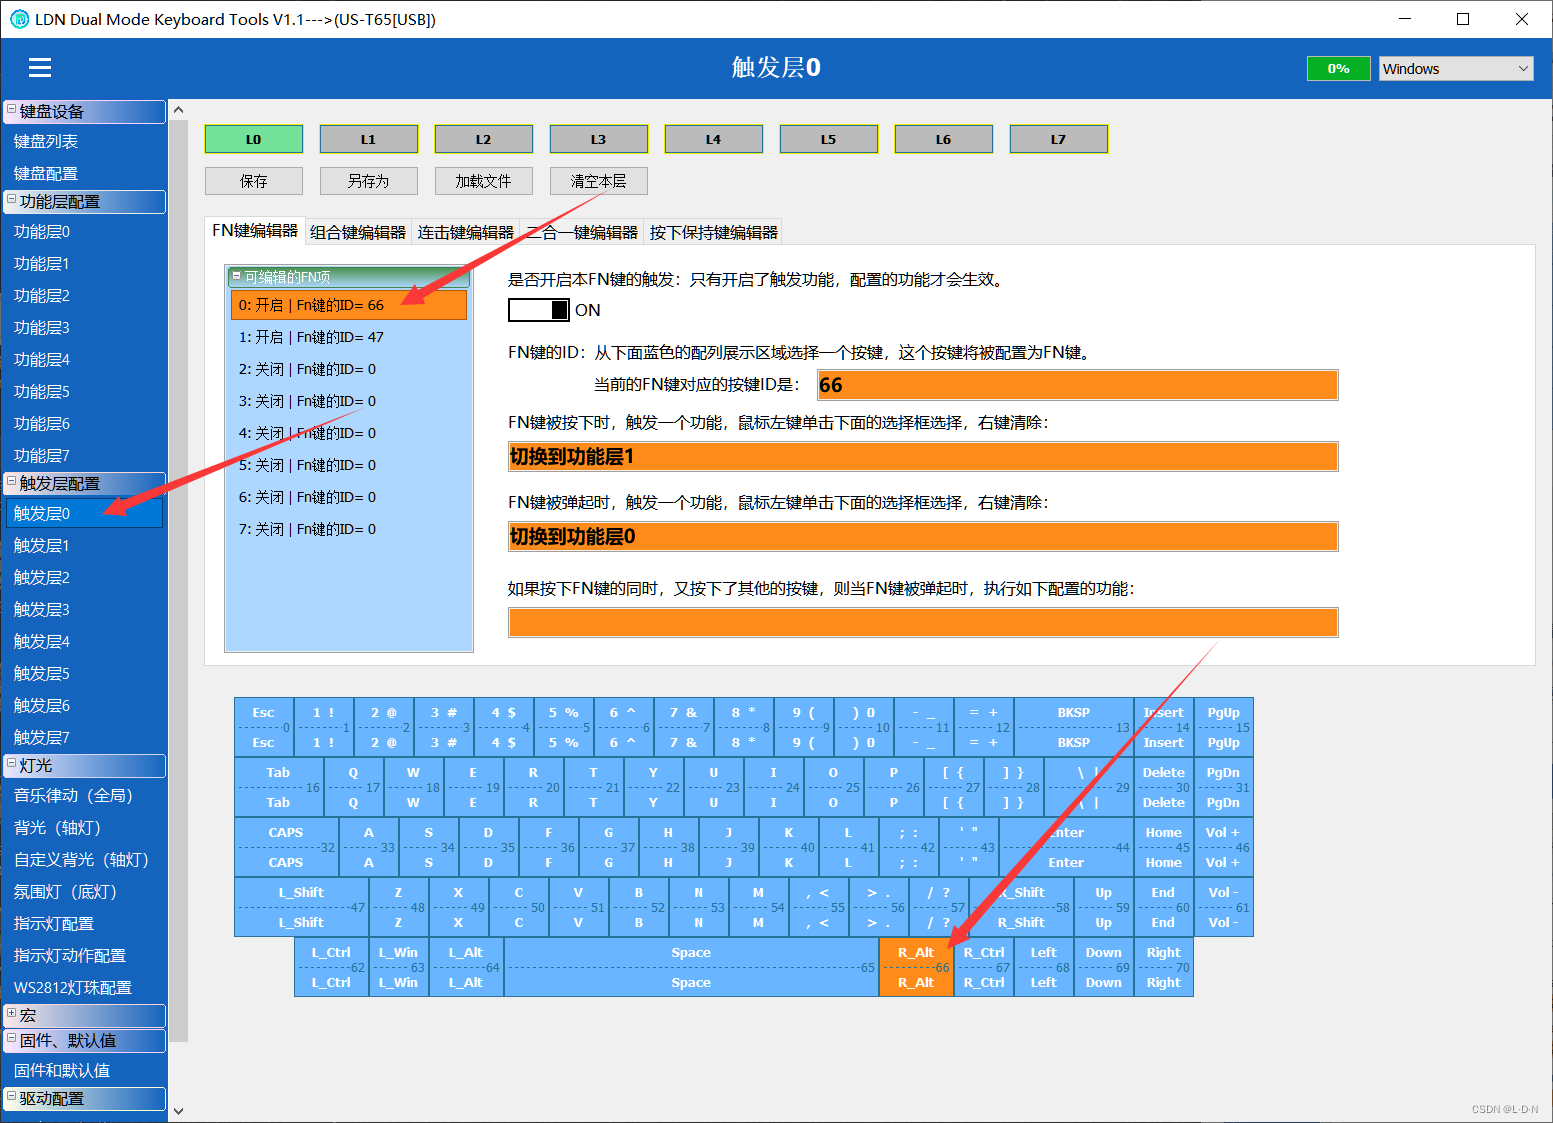
Task: Select 触发层0 in sidebar
Action: click(x=84, y=514)
